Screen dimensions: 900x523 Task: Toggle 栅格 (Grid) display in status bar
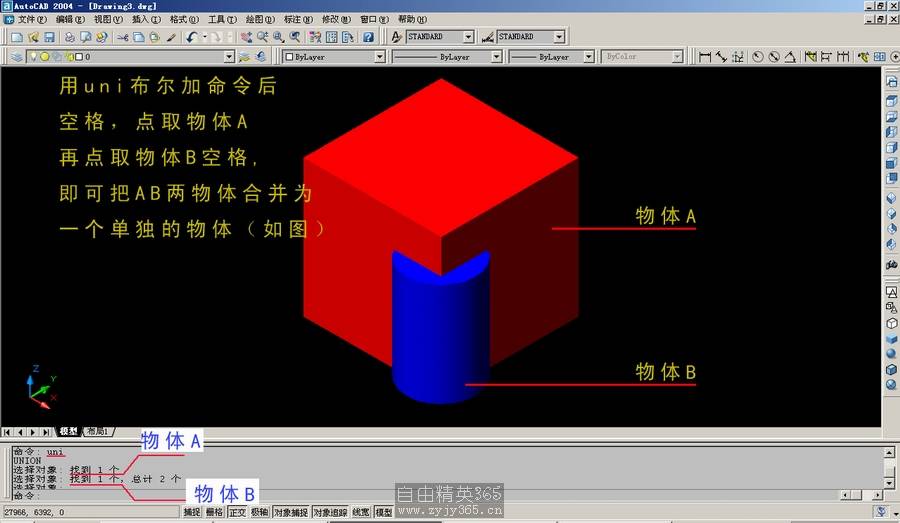214,512
